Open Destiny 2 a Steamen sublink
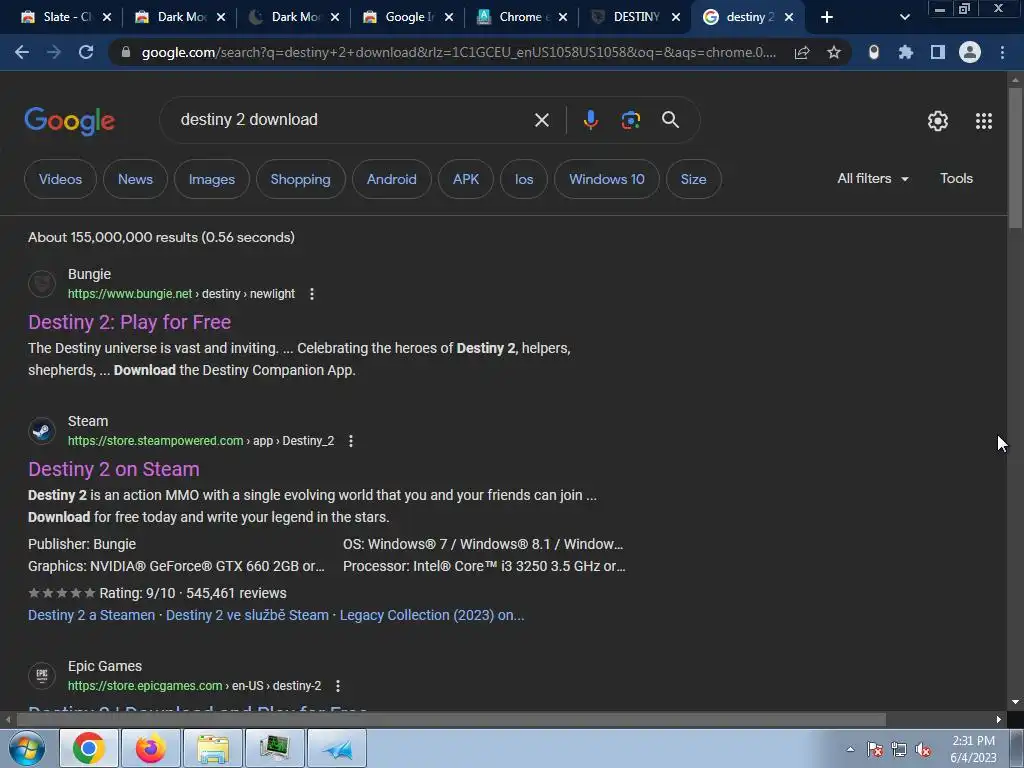 pos(91,615)
